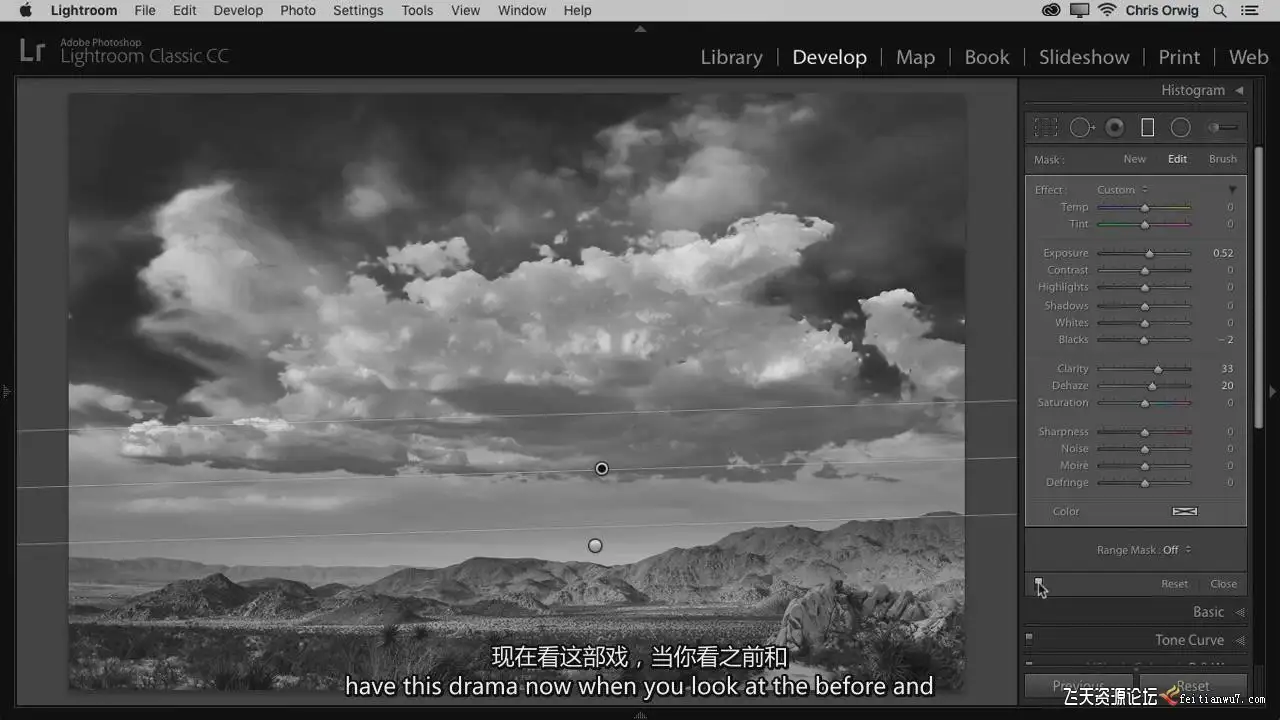
Task: Click the Previous button
Action: (1078, 686)
